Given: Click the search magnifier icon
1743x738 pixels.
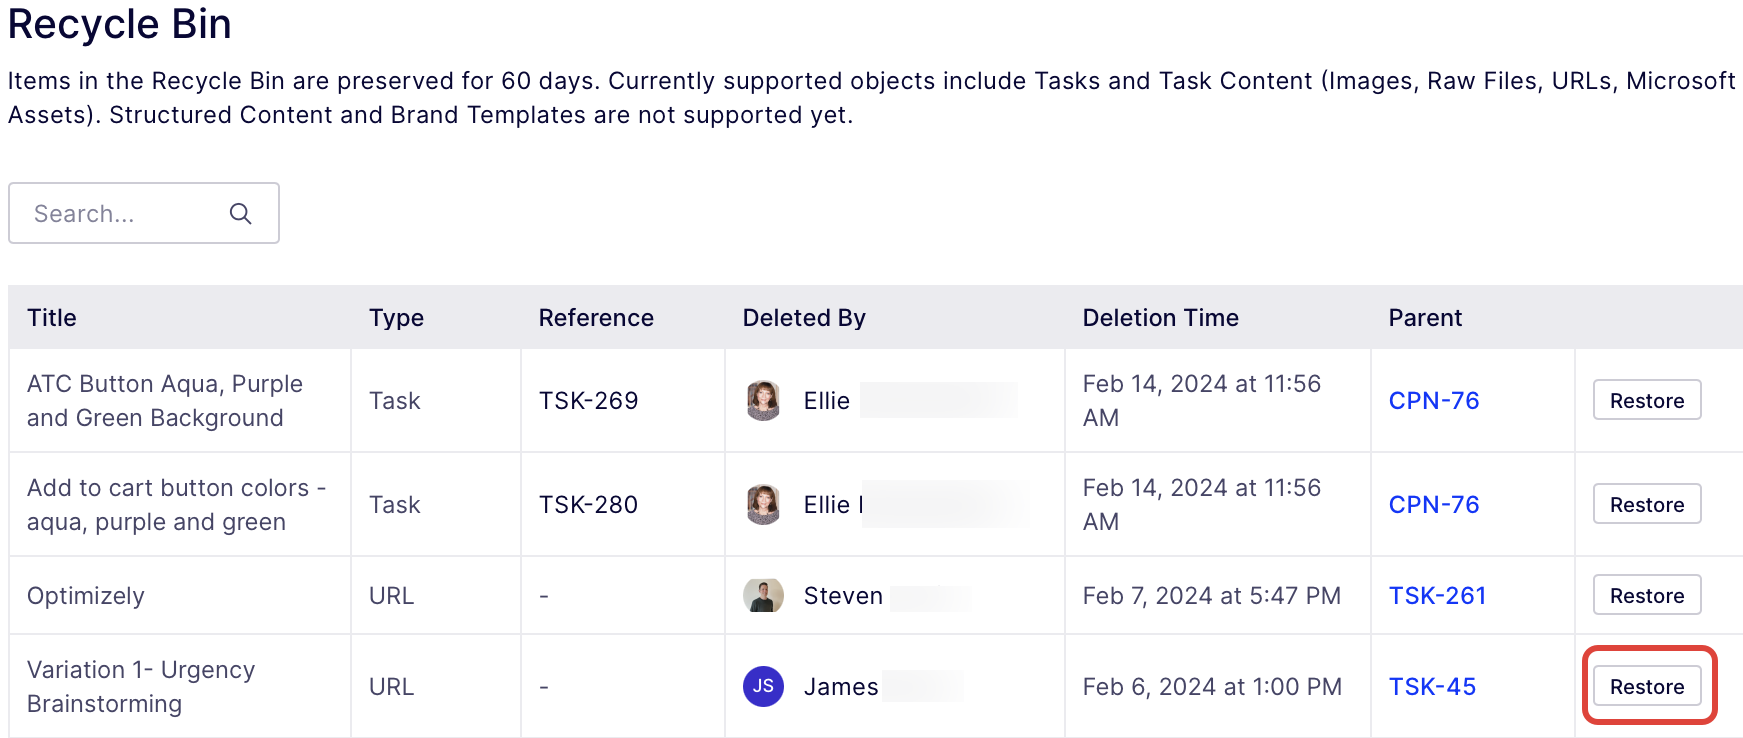Looking at the screenshot, I should pyautogui.click(x=240, y=213).
